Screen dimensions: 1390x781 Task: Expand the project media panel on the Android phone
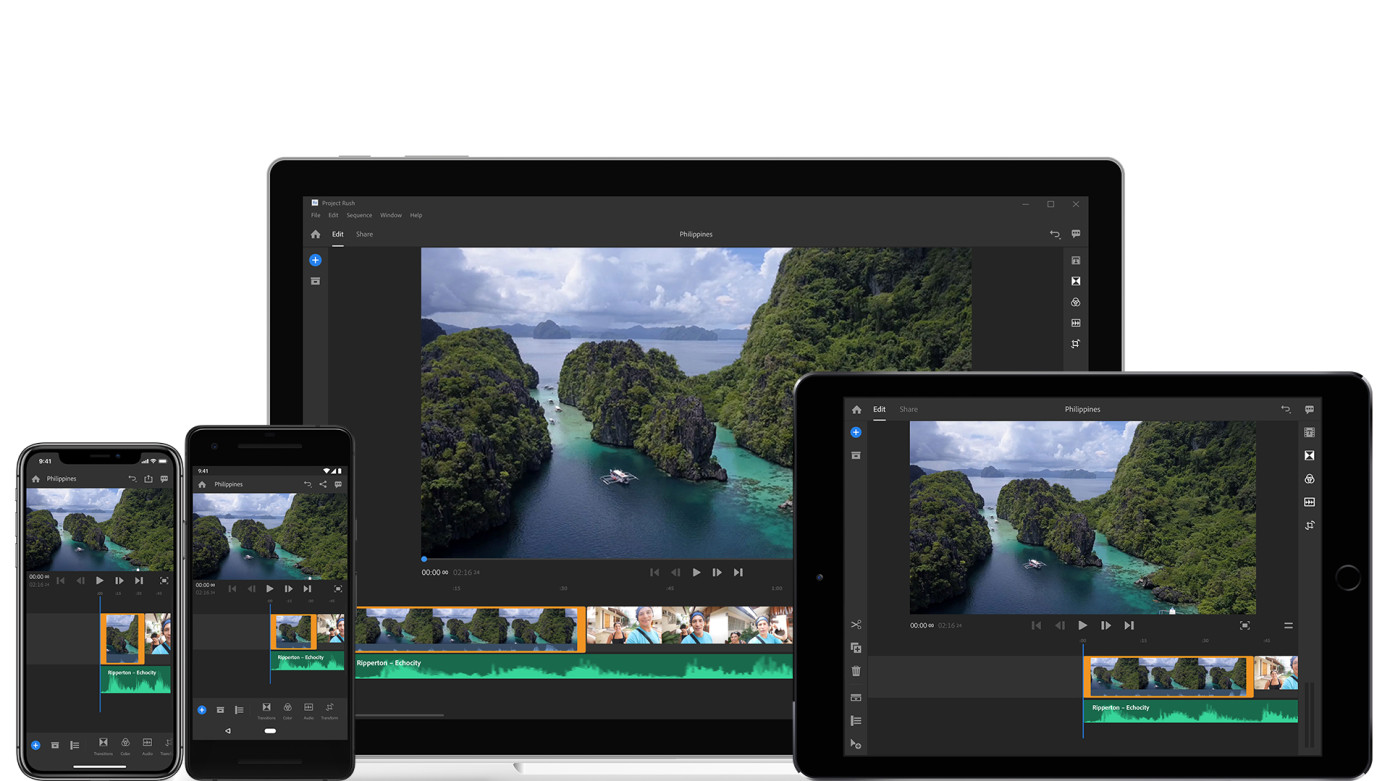[220, 709]
